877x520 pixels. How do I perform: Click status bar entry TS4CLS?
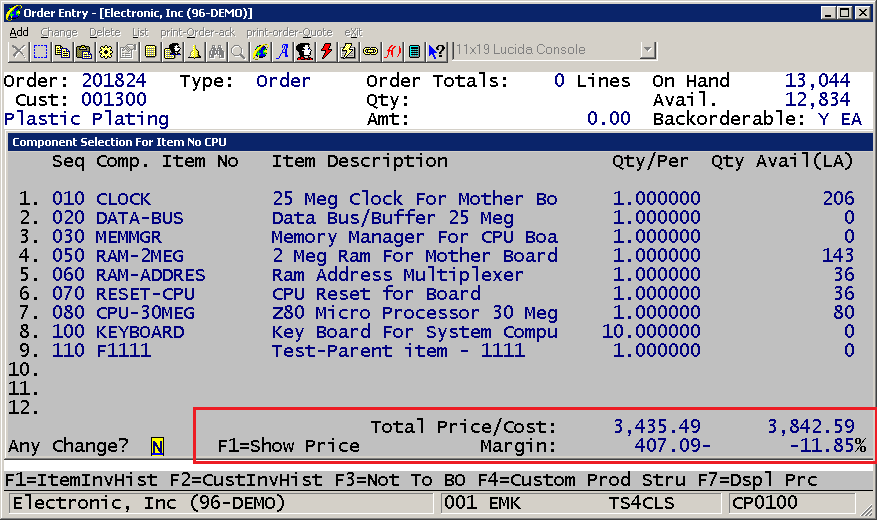pos(642,503)
